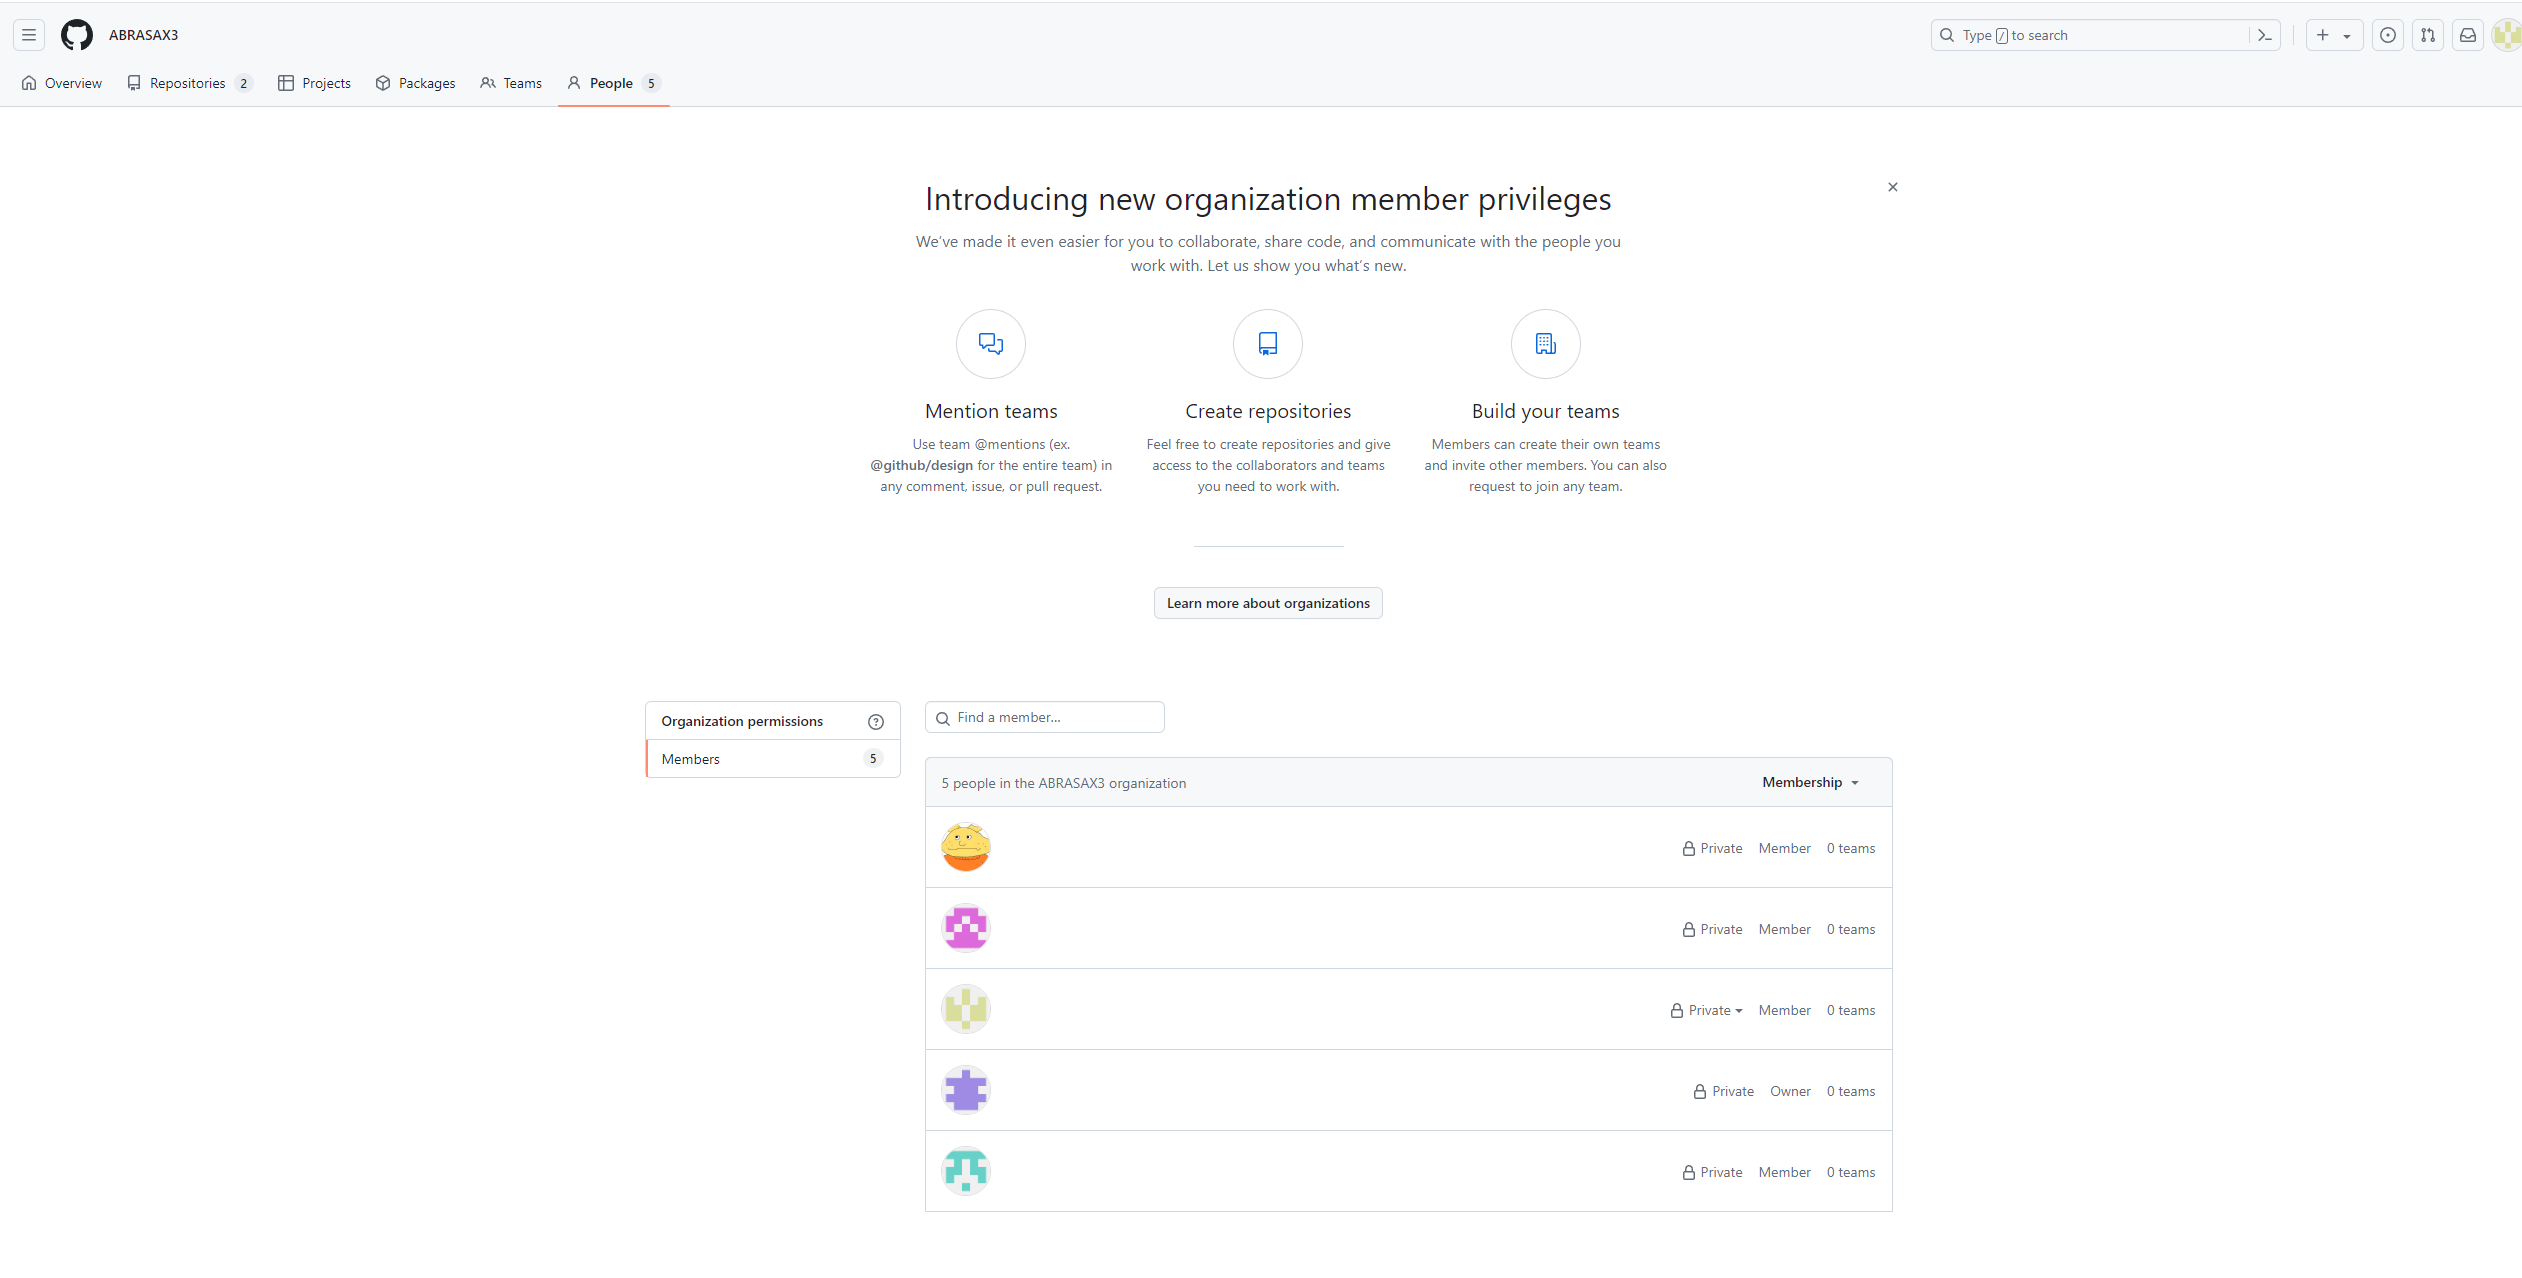Click Learn more about organizations button
This screenshot has height=1278, width=2522.
tap(1267, 603)
